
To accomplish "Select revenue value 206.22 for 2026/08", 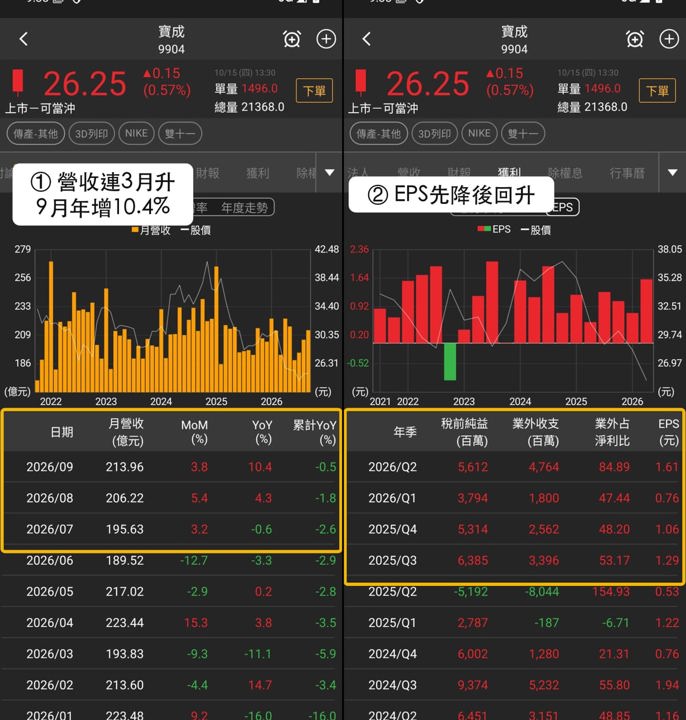I will (x=125, y=498).
